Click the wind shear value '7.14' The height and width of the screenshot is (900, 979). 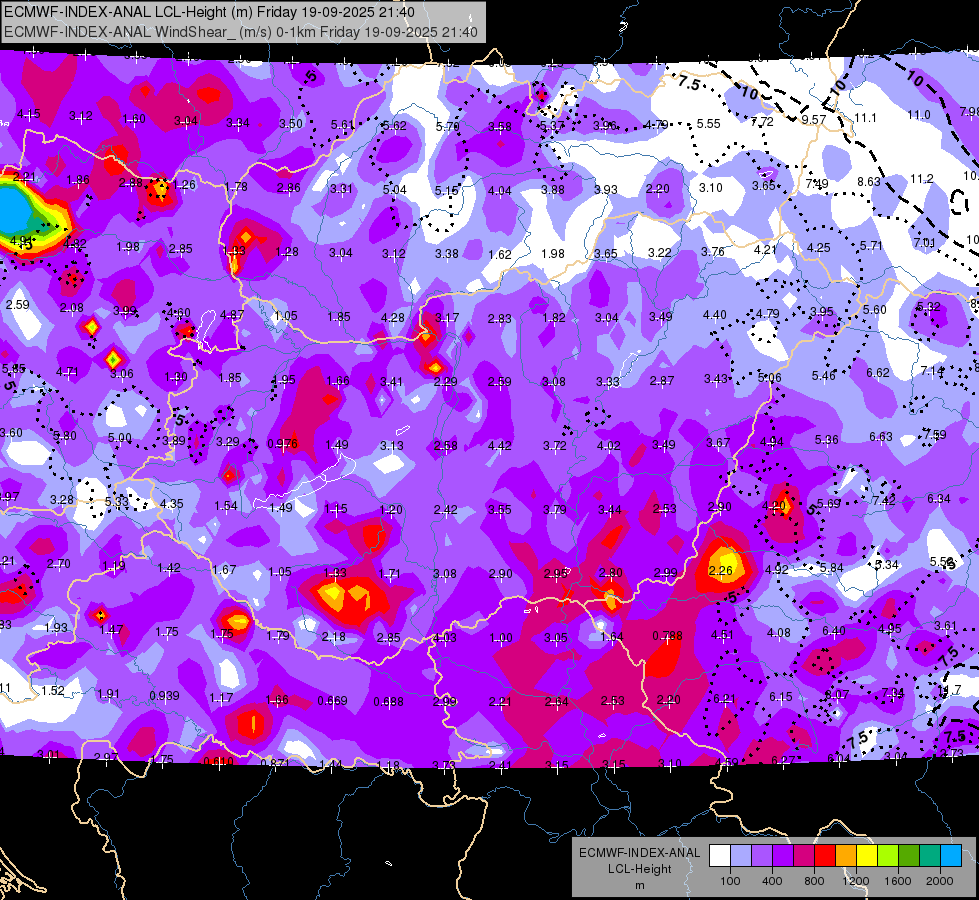932,371
